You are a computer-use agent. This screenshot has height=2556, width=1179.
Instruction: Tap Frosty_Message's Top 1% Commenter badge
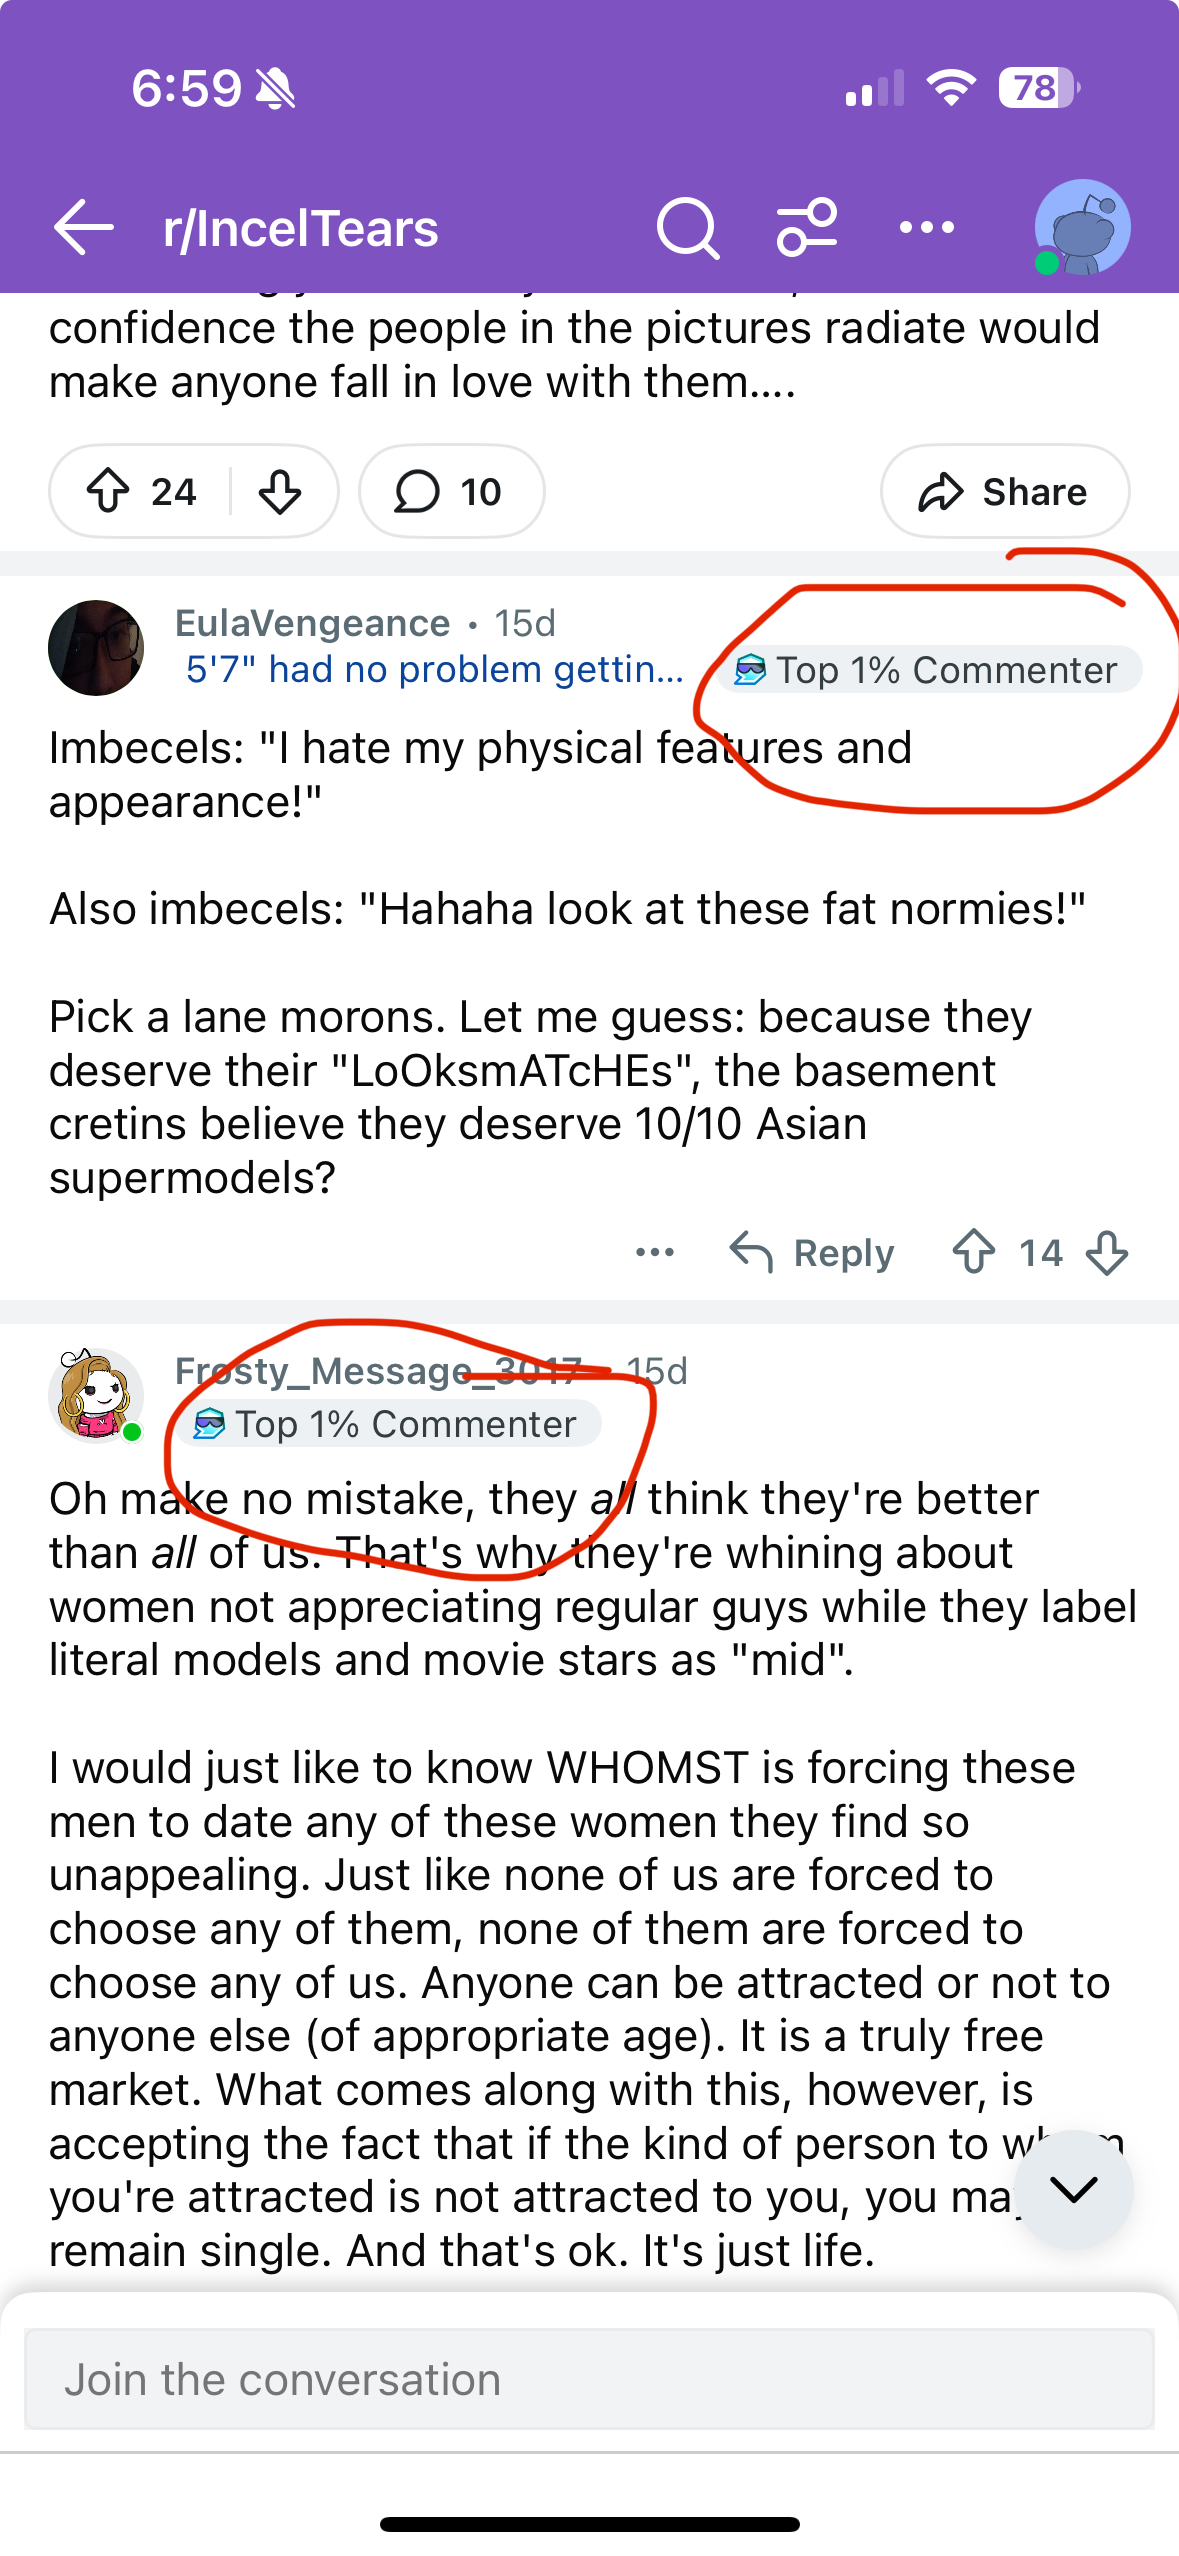[x=388, y=1423]
